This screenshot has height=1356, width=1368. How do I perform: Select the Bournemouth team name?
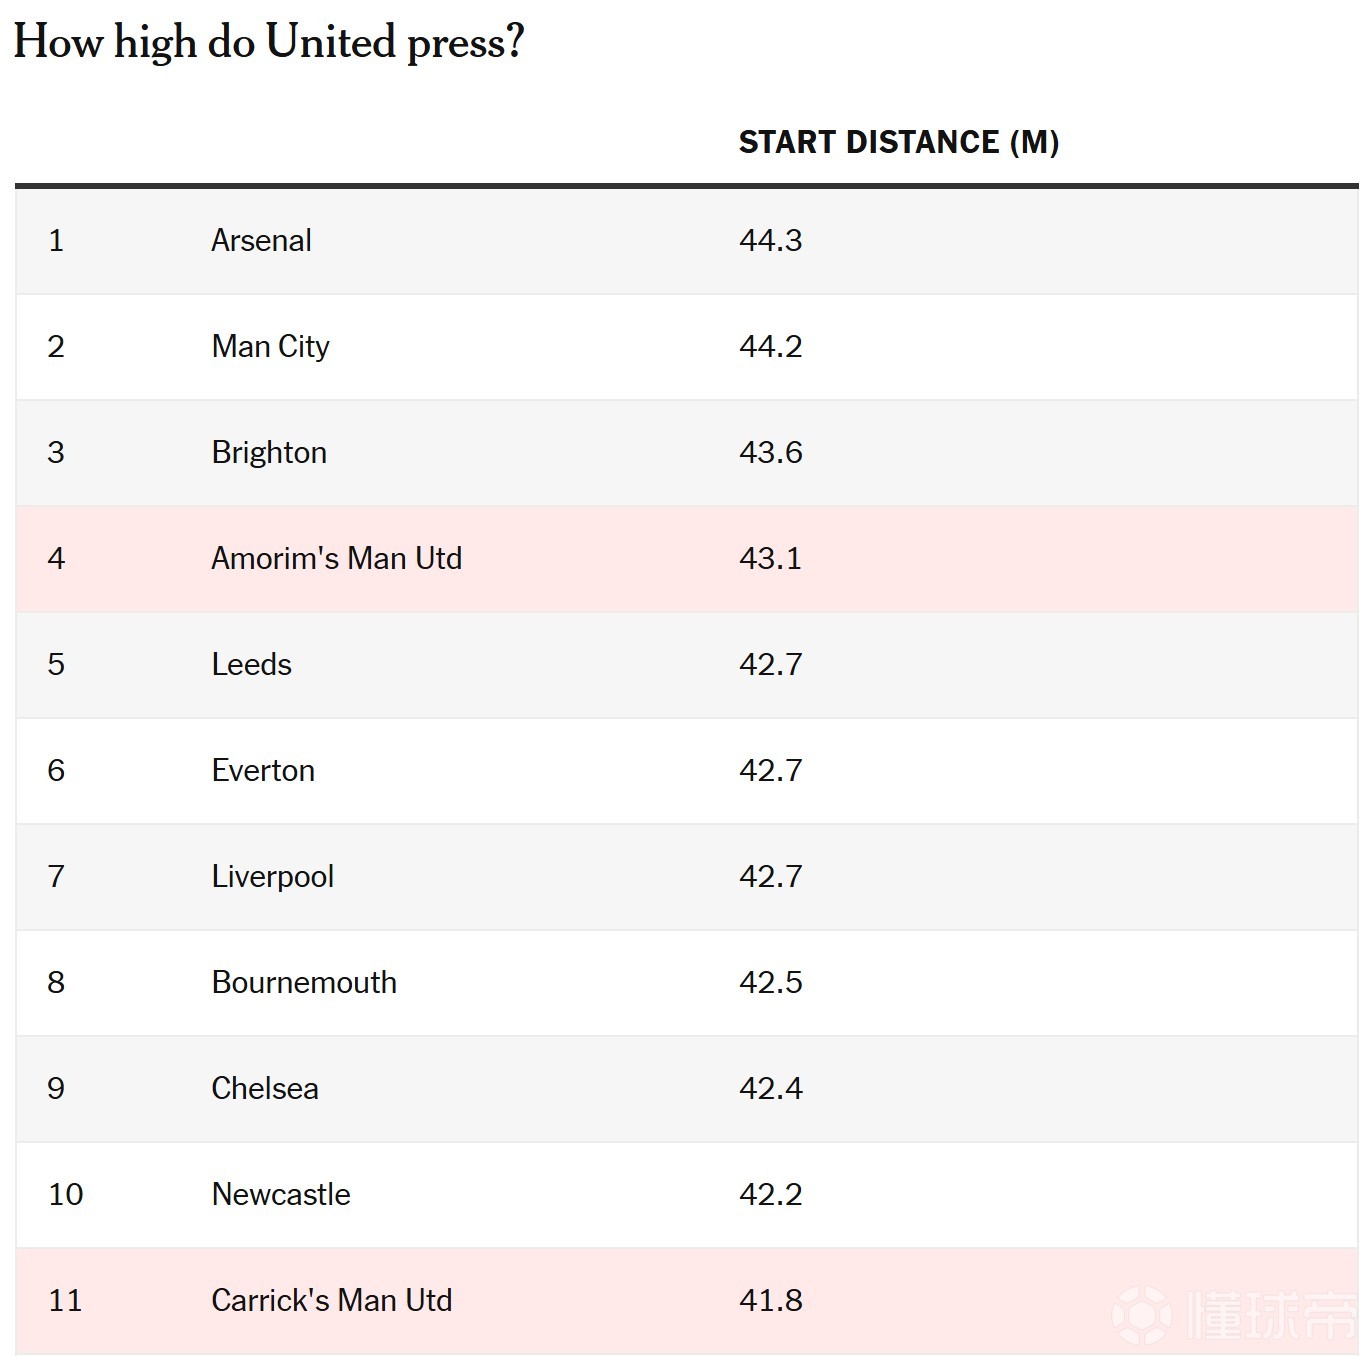tap(304, 983)
